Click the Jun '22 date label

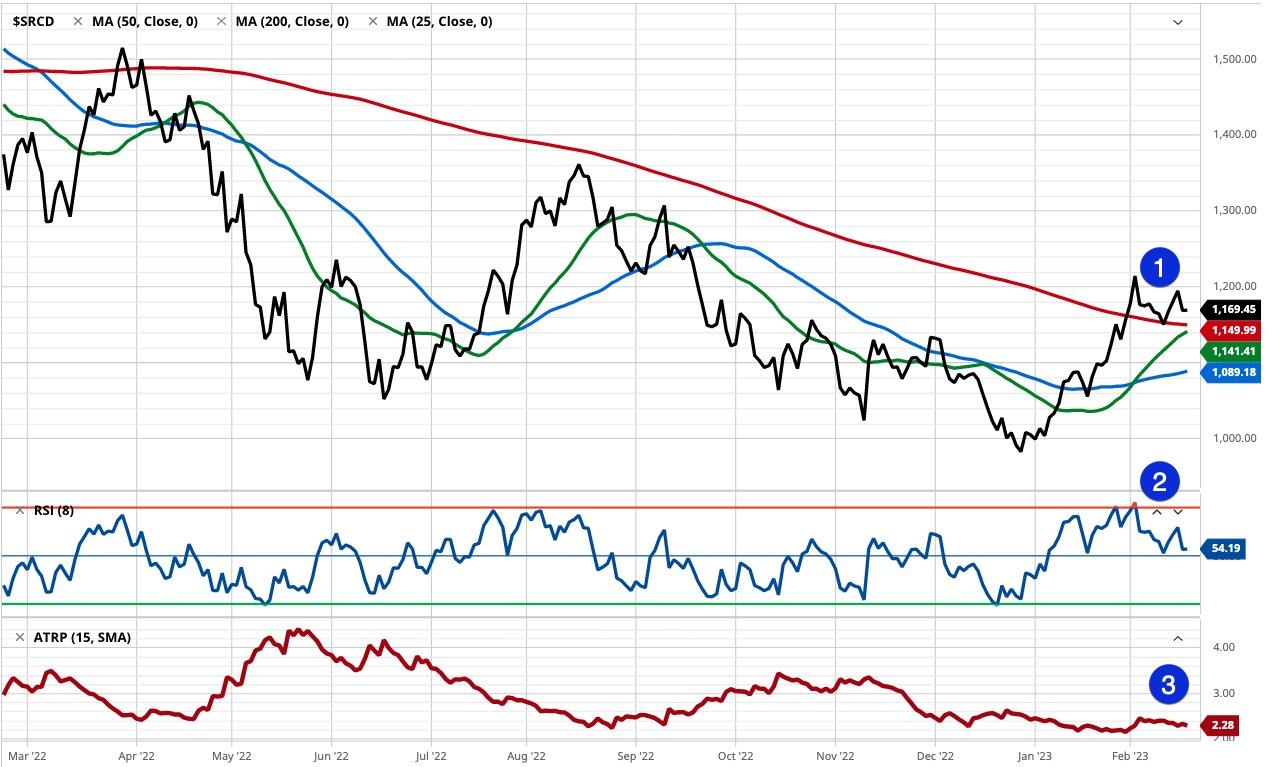[x=332, y=757]
